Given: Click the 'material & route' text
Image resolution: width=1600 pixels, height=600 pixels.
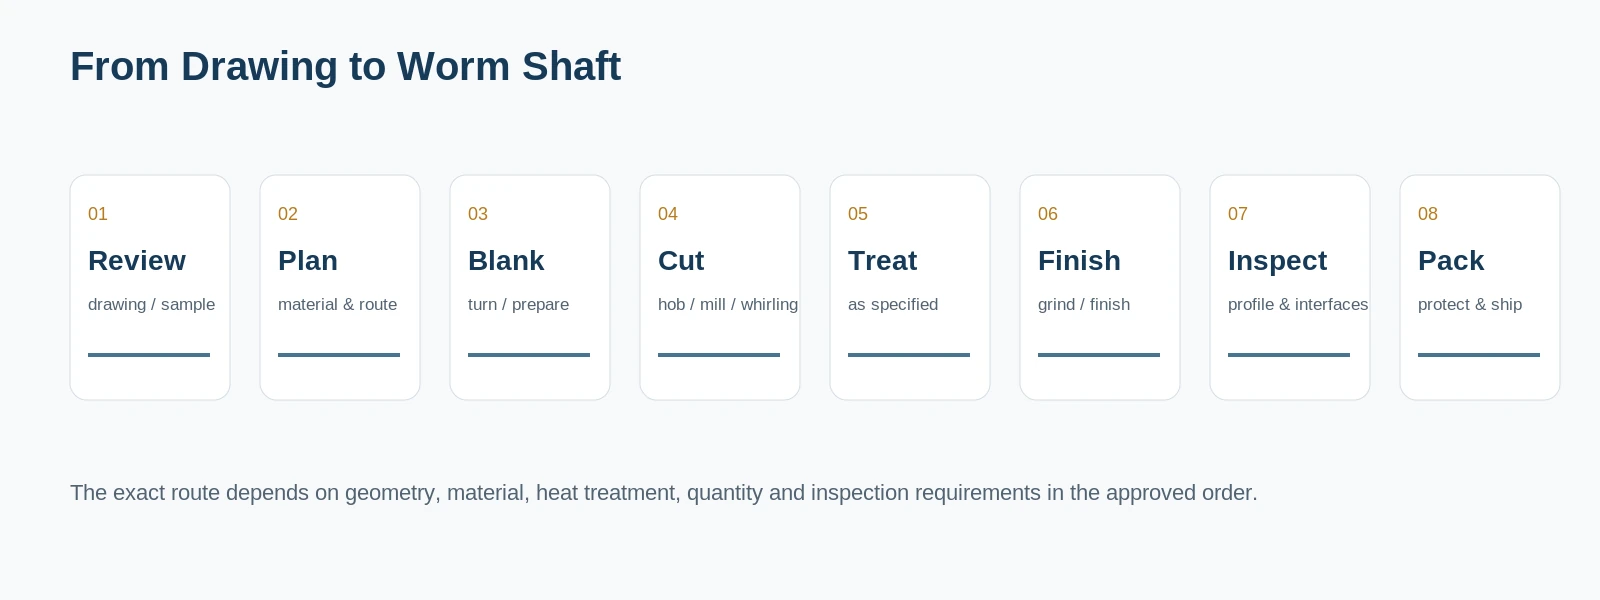Looking at the screenshot, I should click(337, 305).
